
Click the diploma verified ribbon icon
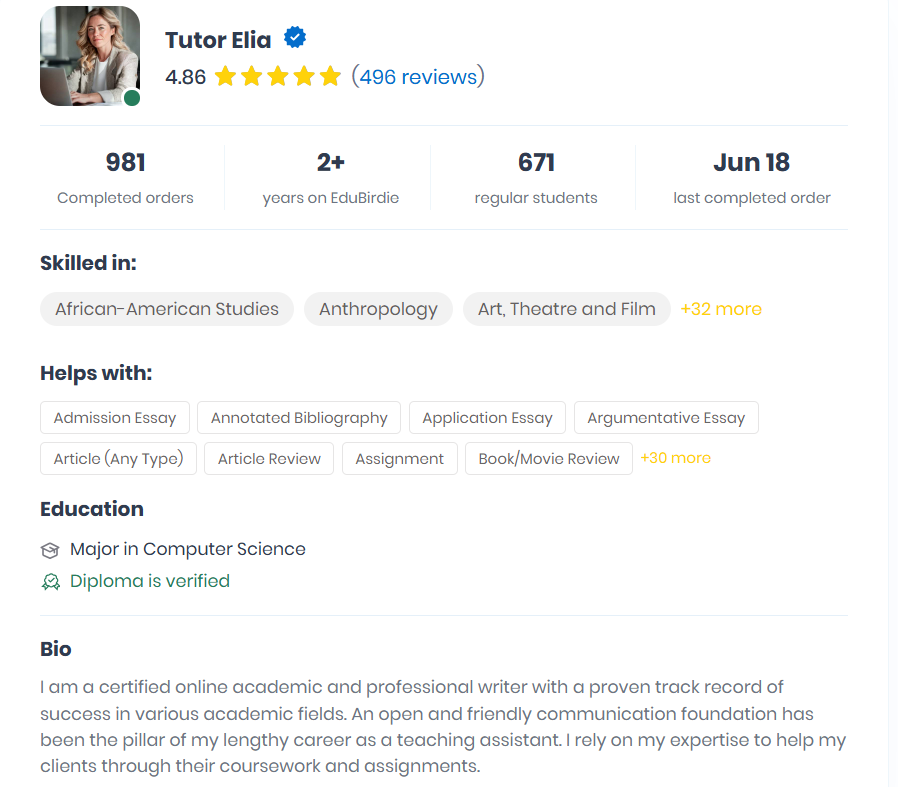[x=50, y=582]
